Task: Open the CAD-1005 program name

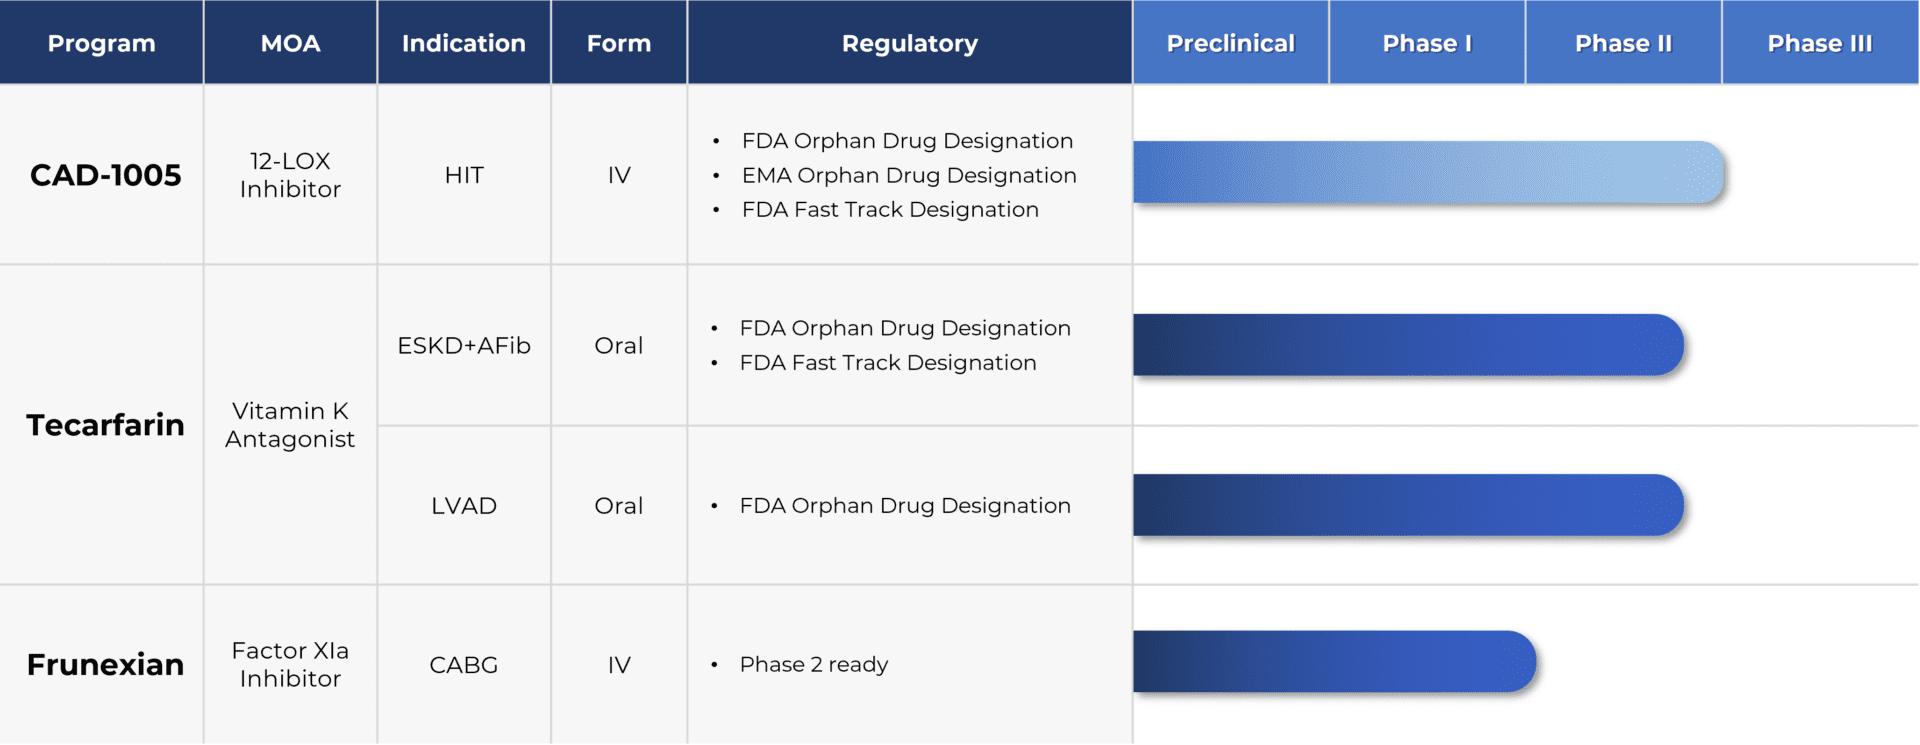Action: coord(105,175)
